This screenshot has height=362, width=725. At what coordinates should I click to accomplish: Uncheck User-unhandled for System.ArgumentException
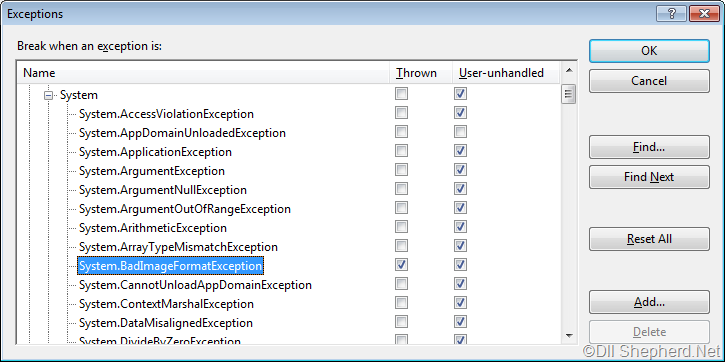click(x=460, y=170)
